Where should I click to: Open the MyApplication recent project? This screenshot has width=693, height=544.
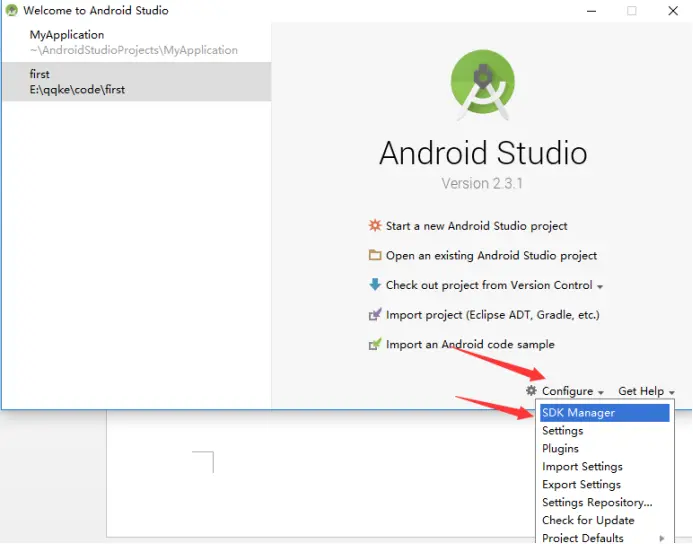137,42
